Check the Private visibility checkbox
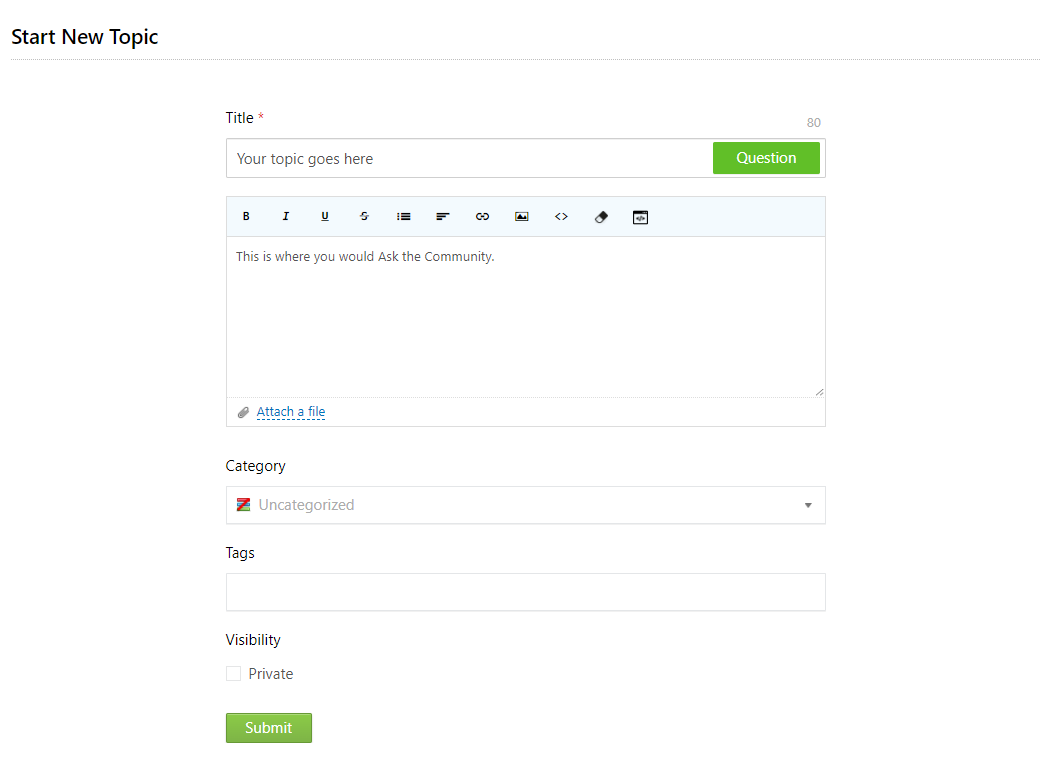The width and height of the screenshot is (1051, 783). tap(233, 674)
